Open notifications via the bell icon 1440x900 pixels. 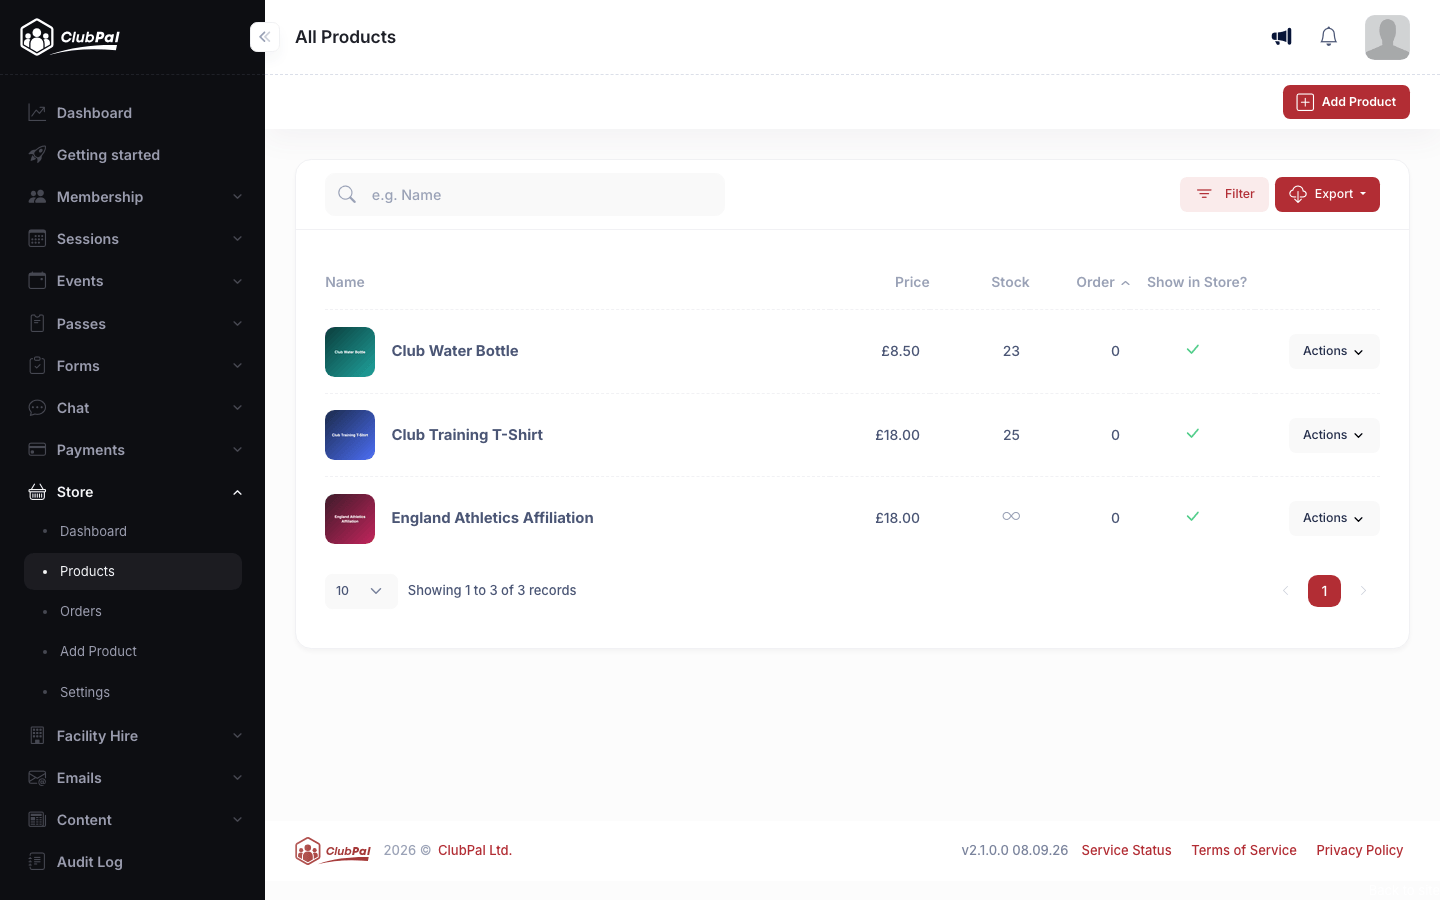click(1328, 37)
